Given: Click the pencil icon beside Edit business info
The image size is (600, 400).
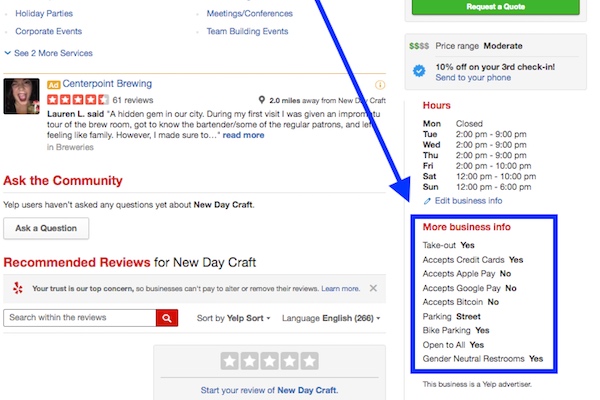Looking at the screenshot, I should coord(427,201).
